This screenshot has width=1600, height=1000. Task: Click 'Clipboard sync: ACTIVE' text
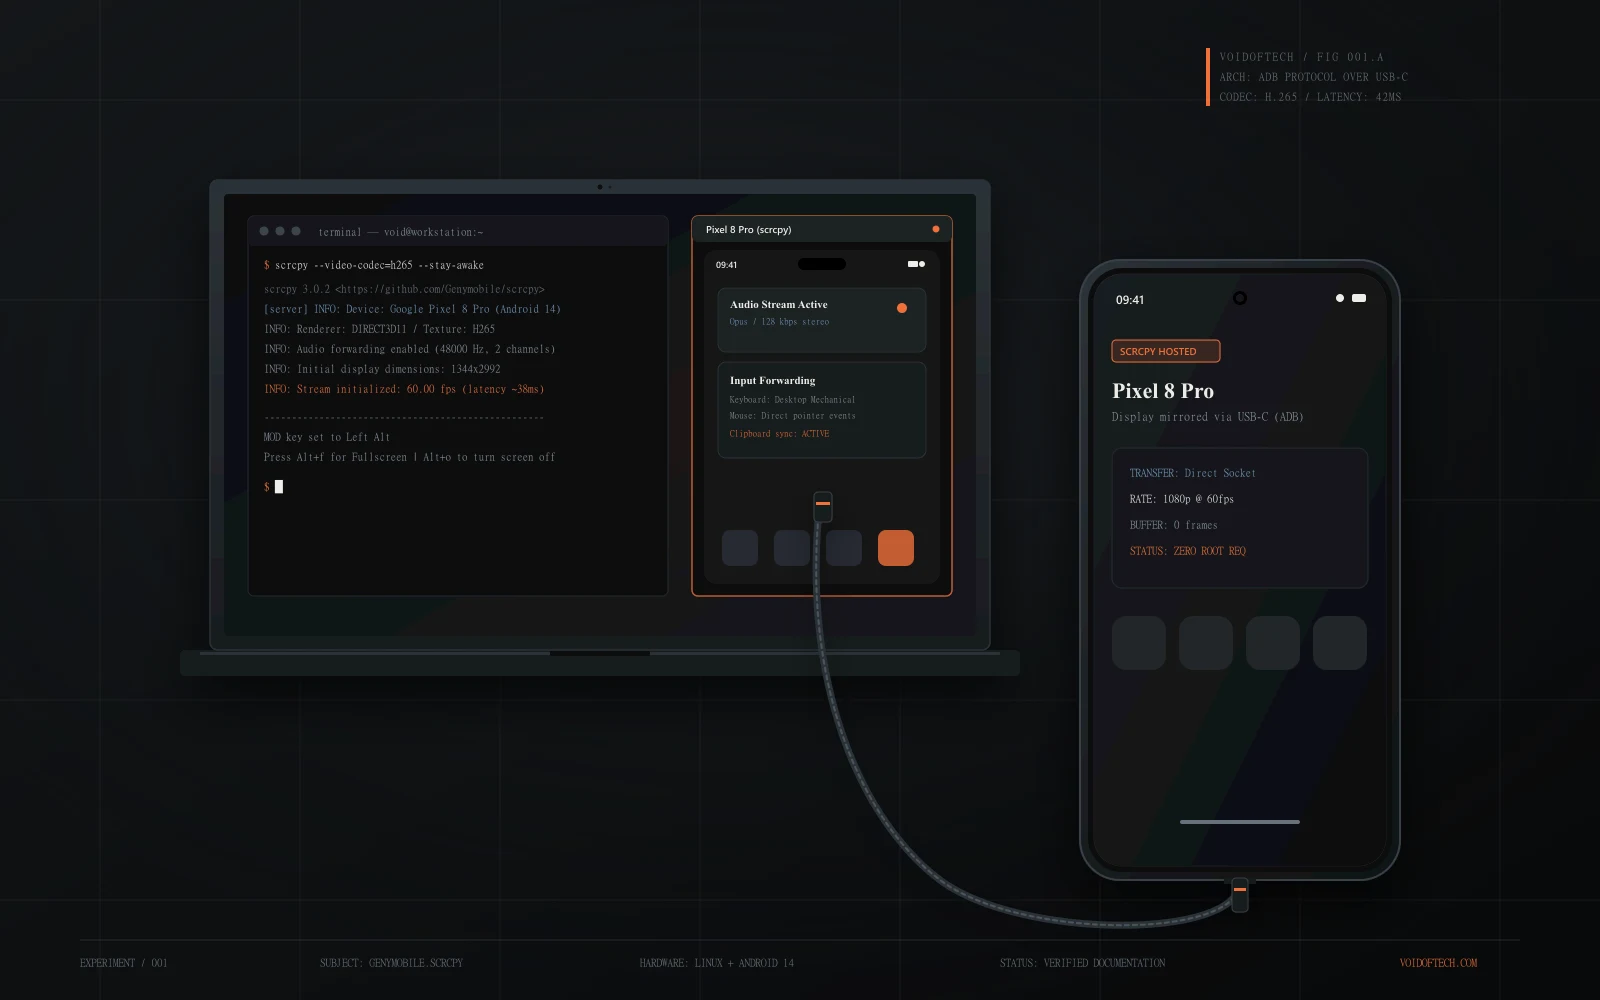pos(779,434)
